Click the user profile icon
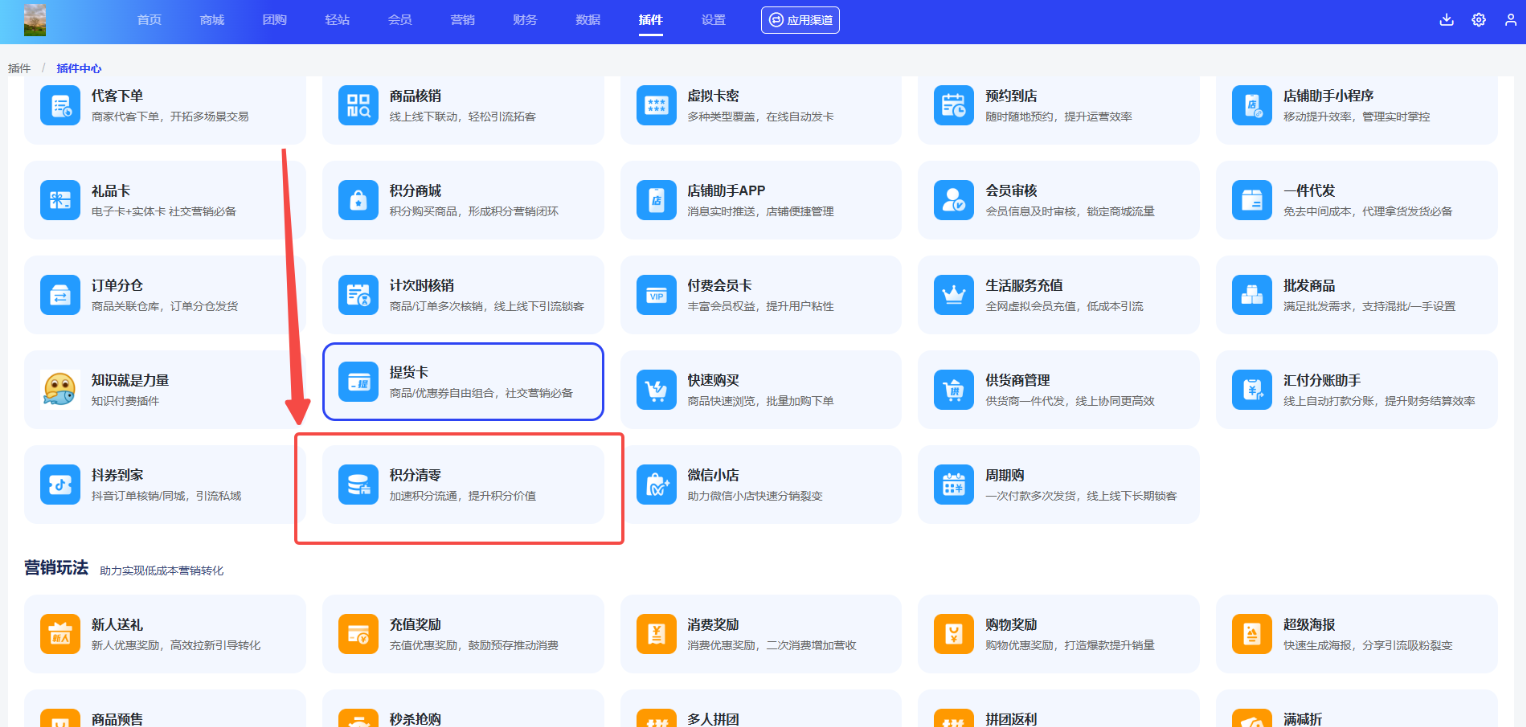 (1510, 20)
